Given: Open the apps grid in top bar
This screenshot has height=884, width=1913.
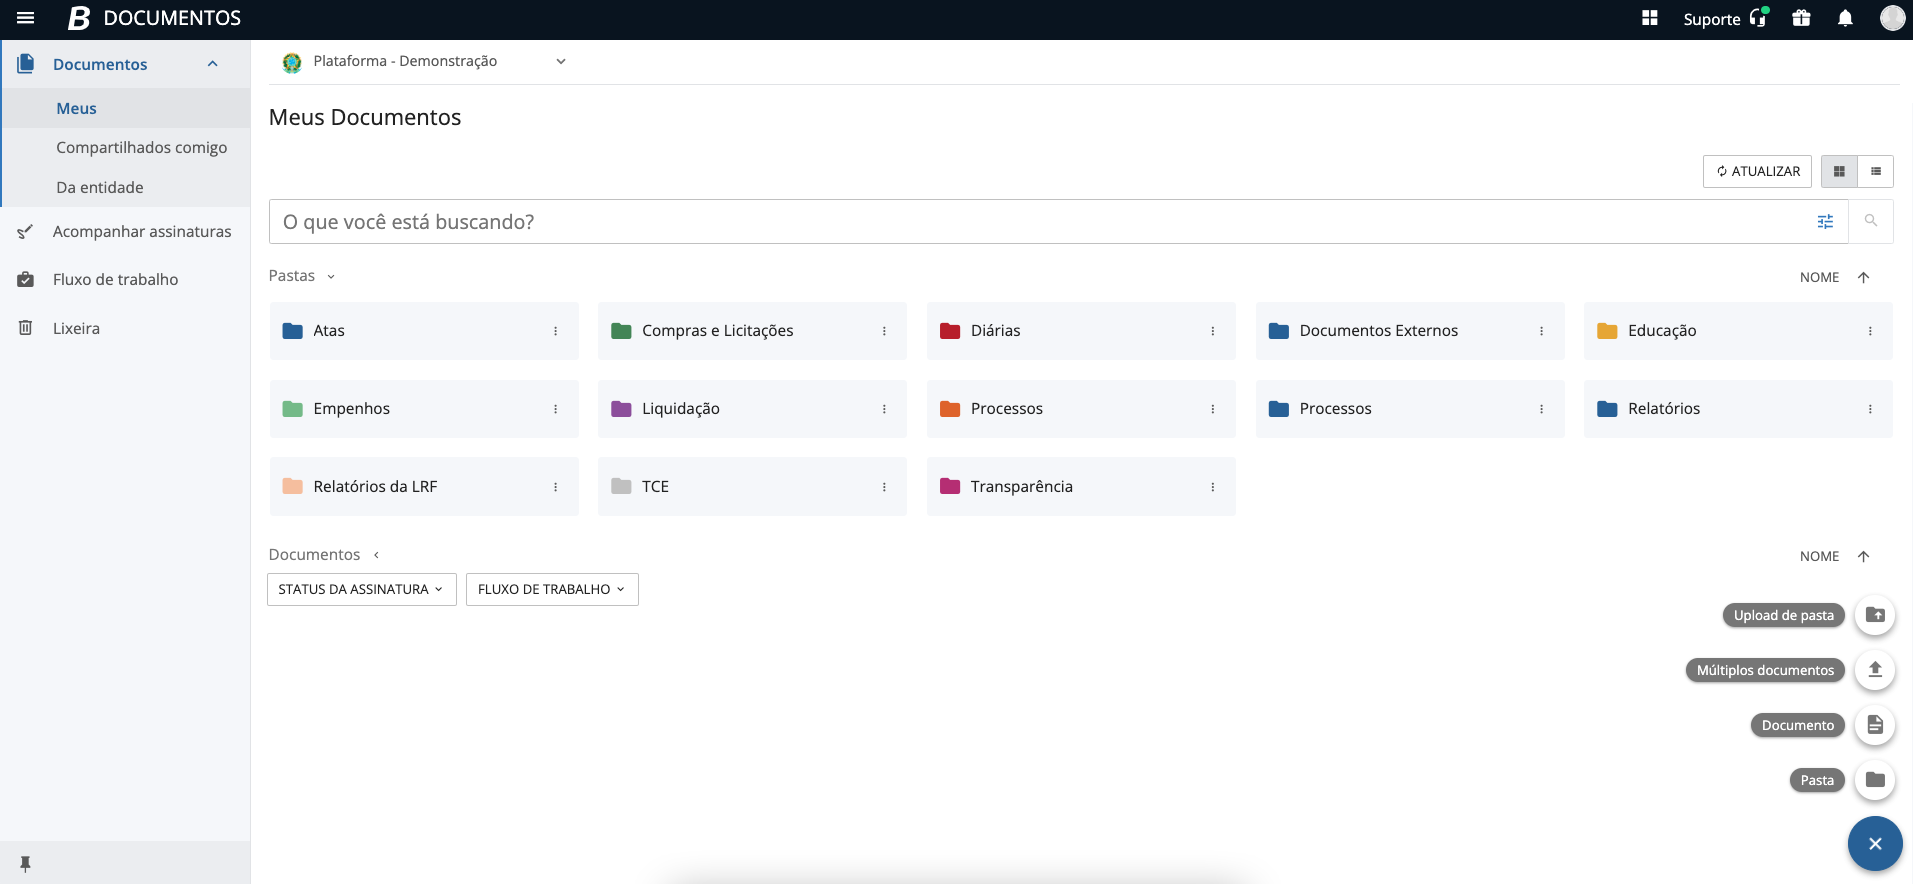Looking at the screenshot, I should (x=1650, y=18).
